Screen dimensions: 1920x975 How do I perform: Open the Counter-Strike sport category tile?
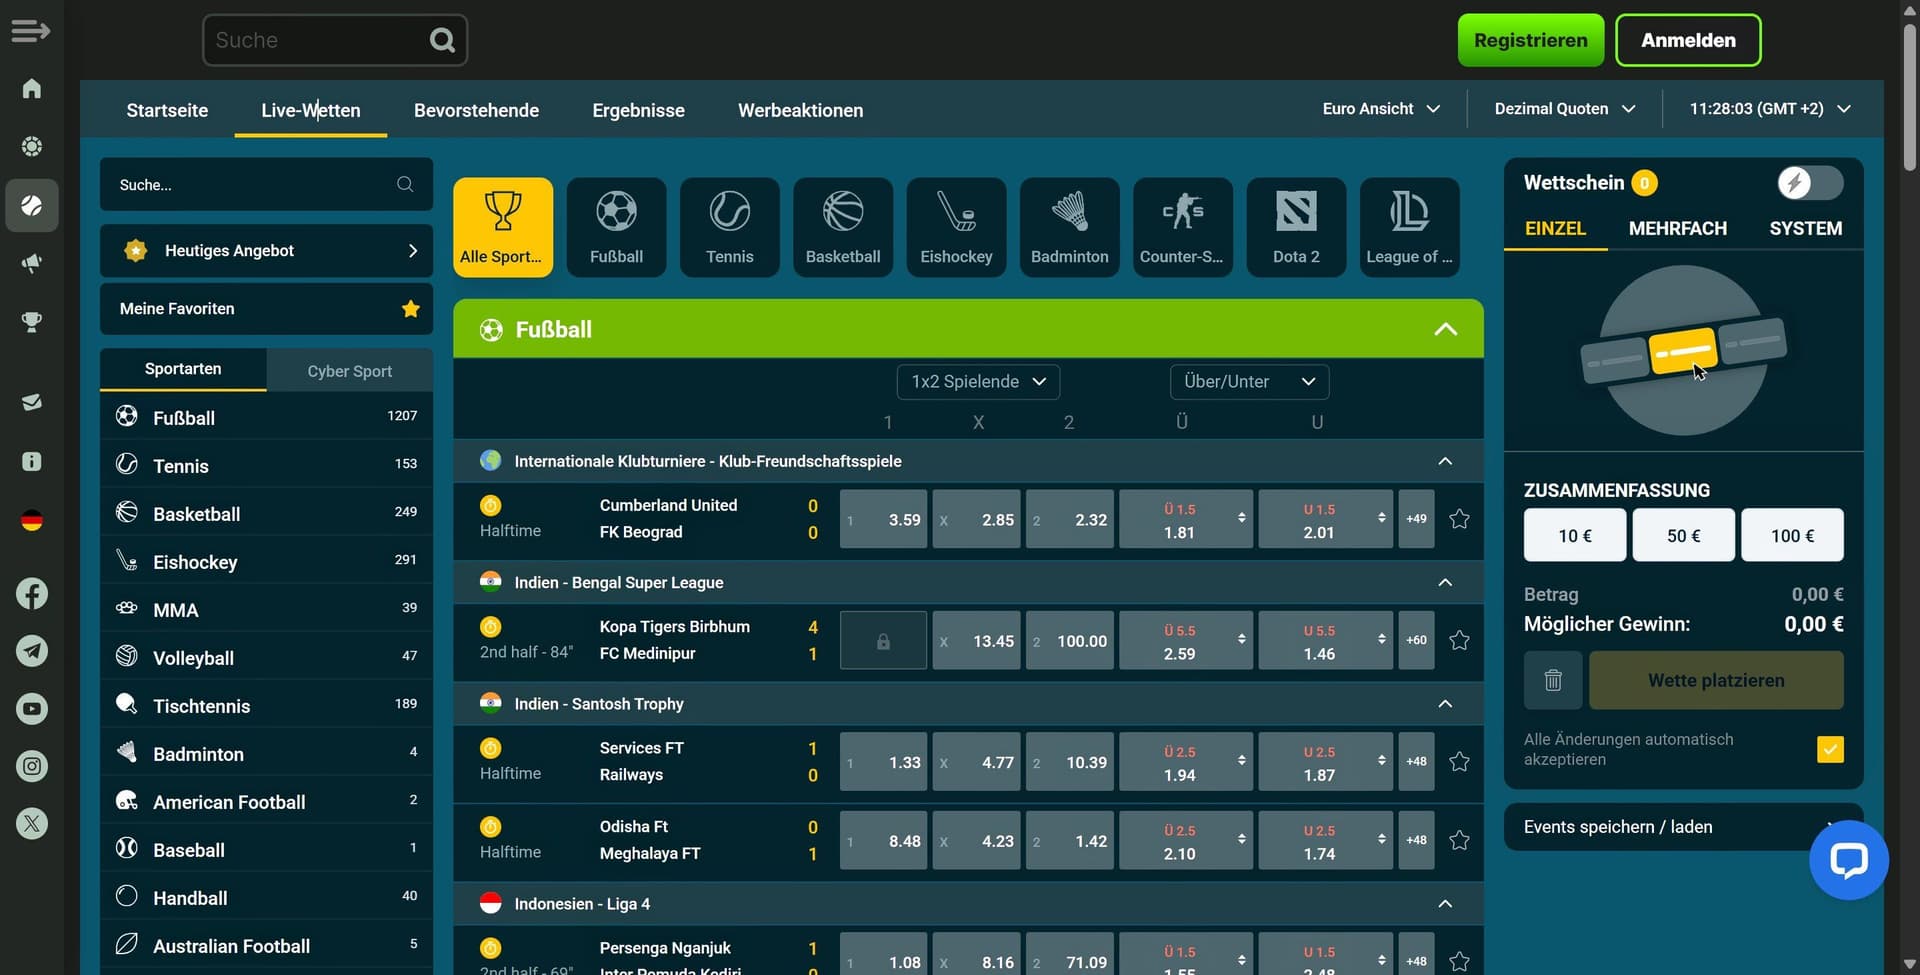[1182, 226]
